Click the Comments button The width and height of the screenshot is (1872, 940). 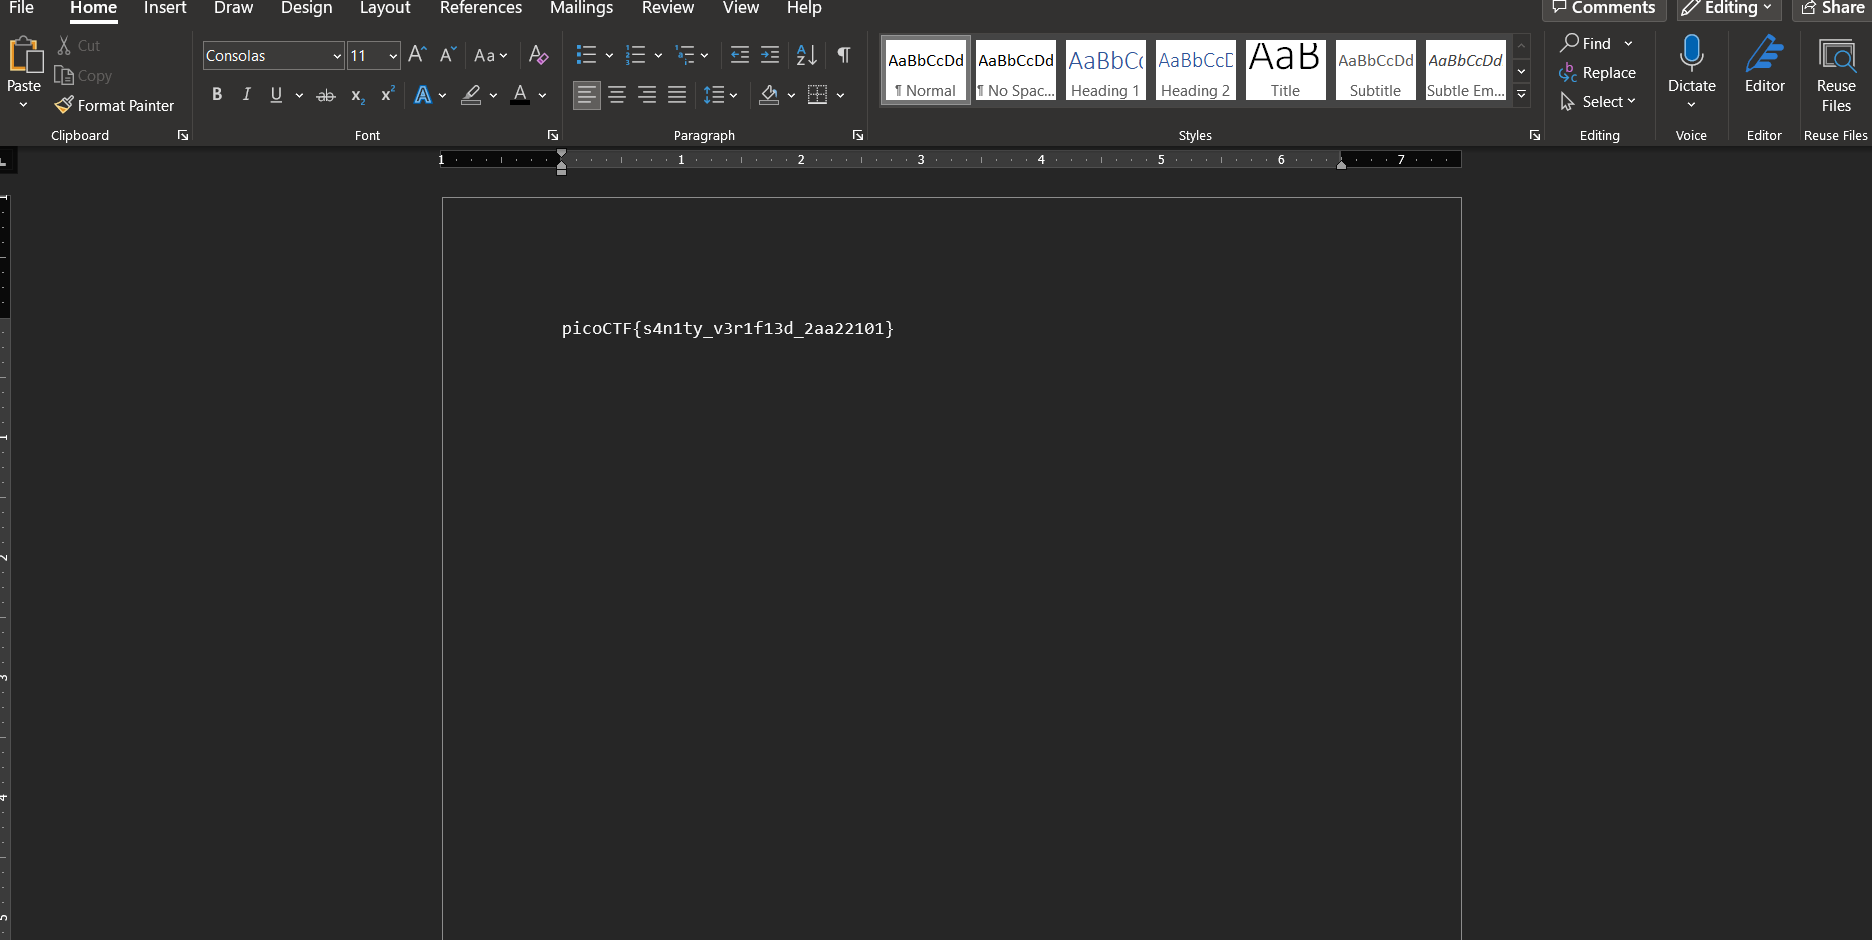click(x=1604, y=8)
